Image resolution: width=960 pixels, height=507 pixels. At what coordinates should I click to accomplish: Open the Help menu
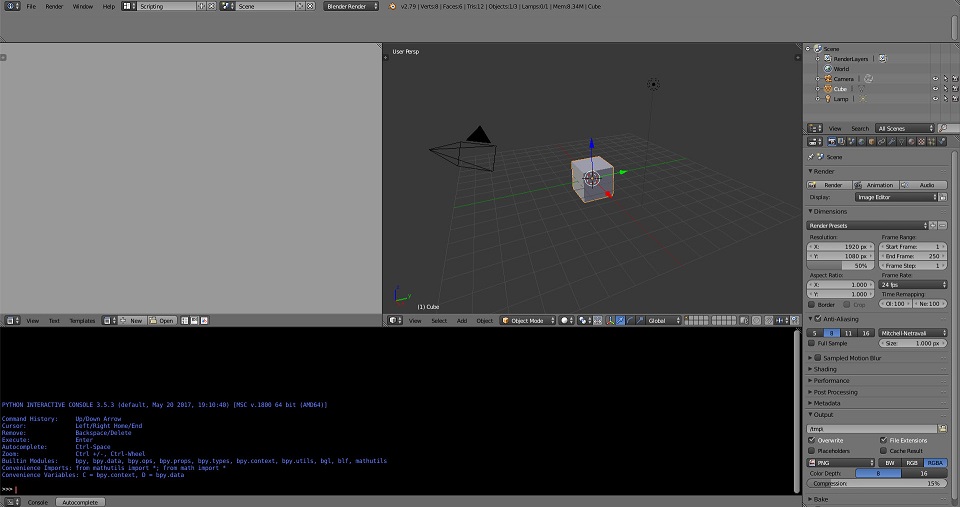coord(108,6)
